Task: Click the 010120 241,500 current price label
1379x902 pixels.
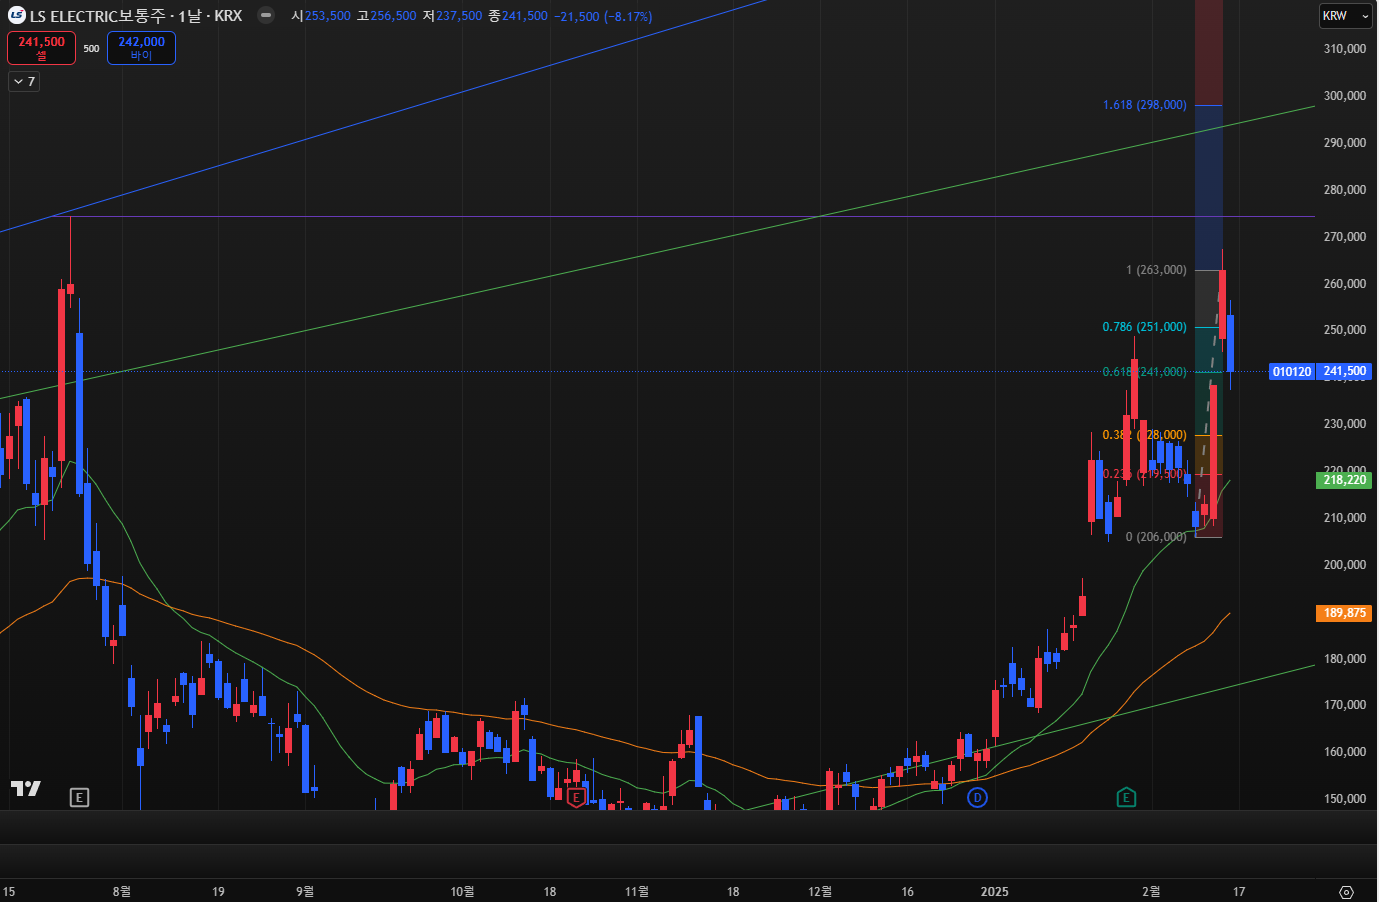Action: pyautogui.click(x=1320, y=371)
